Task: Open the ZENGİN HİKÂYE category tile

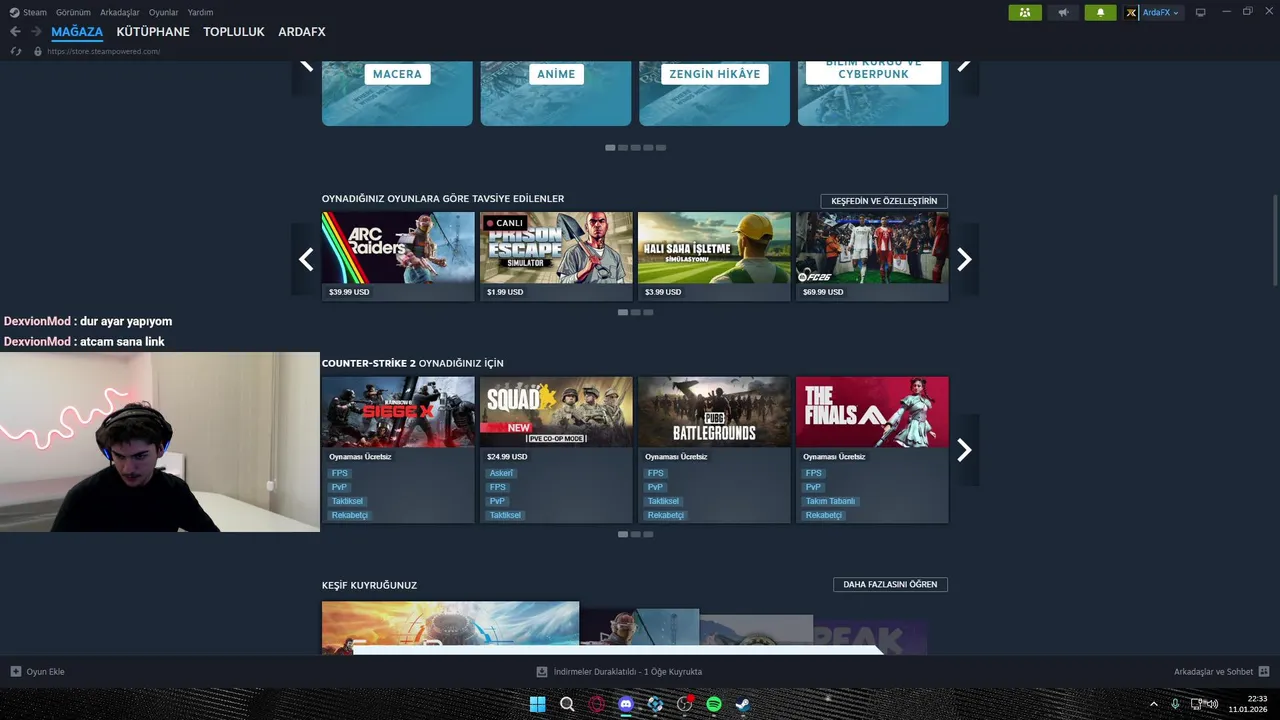Action: [x=714, y=93]
